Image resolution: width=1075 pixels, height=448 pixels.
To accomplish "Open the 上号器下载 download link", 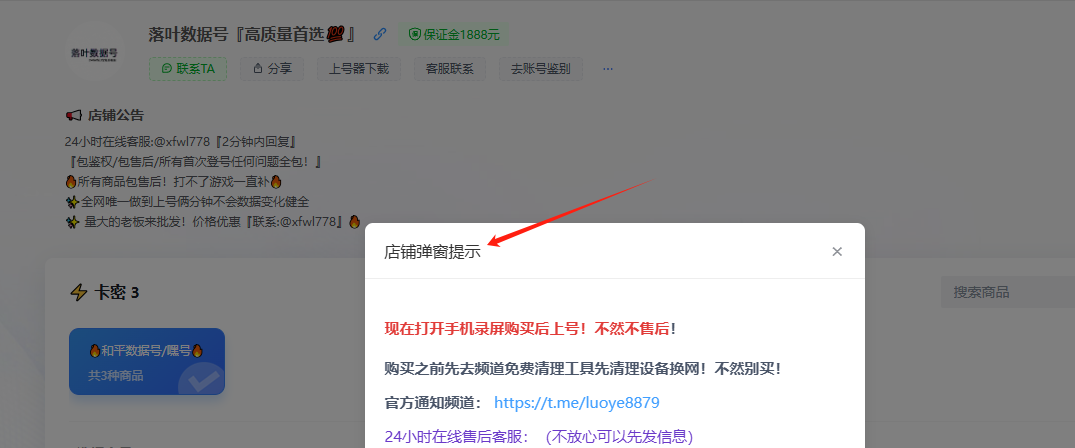I will click(x=359, y=69).
